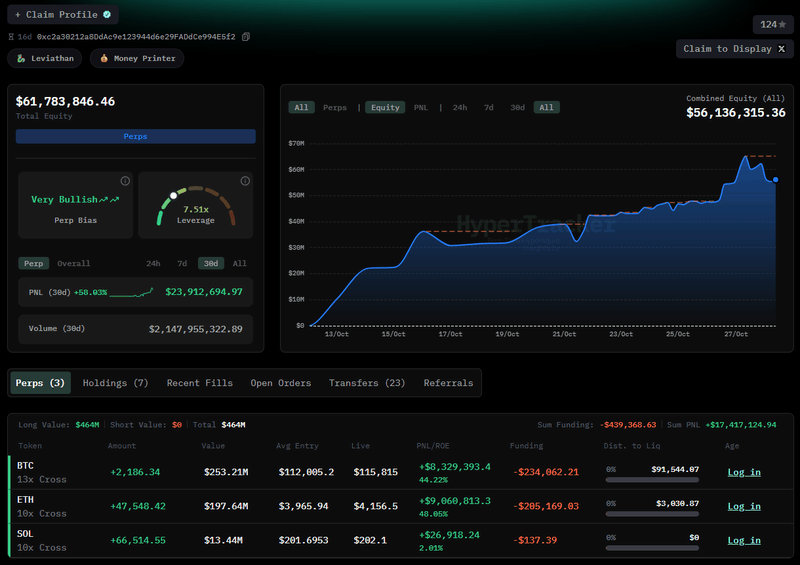Open the Transfers (23) tab
The height and width of the screenshot is (565, 800).
coord(367,383)
